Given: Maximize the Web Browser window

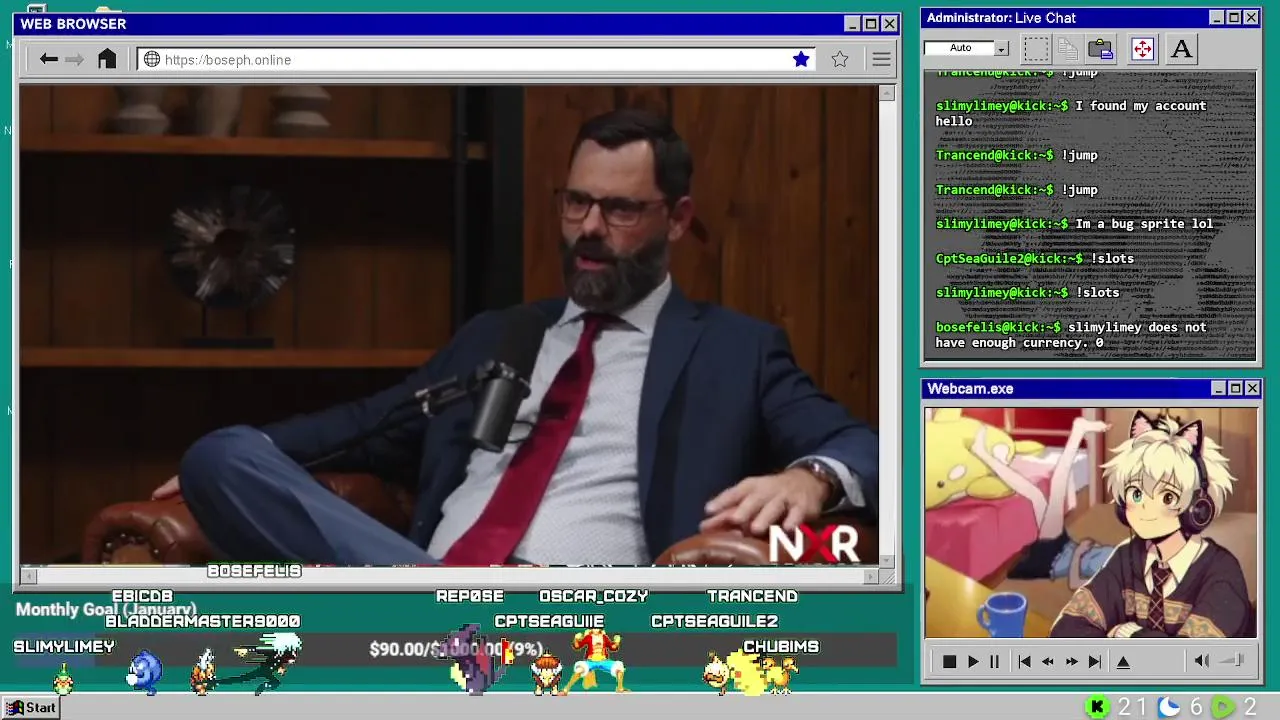Looking at the screenshot, I should tap(870, 24).
